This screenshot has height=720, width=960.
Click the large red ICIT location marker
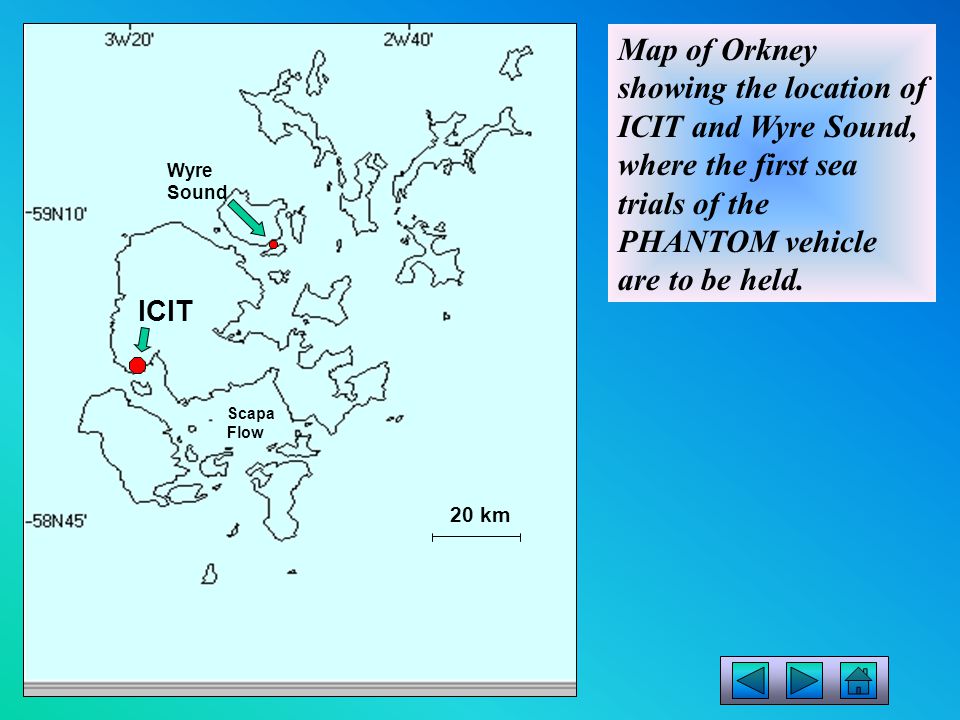[x=138, y=366]
